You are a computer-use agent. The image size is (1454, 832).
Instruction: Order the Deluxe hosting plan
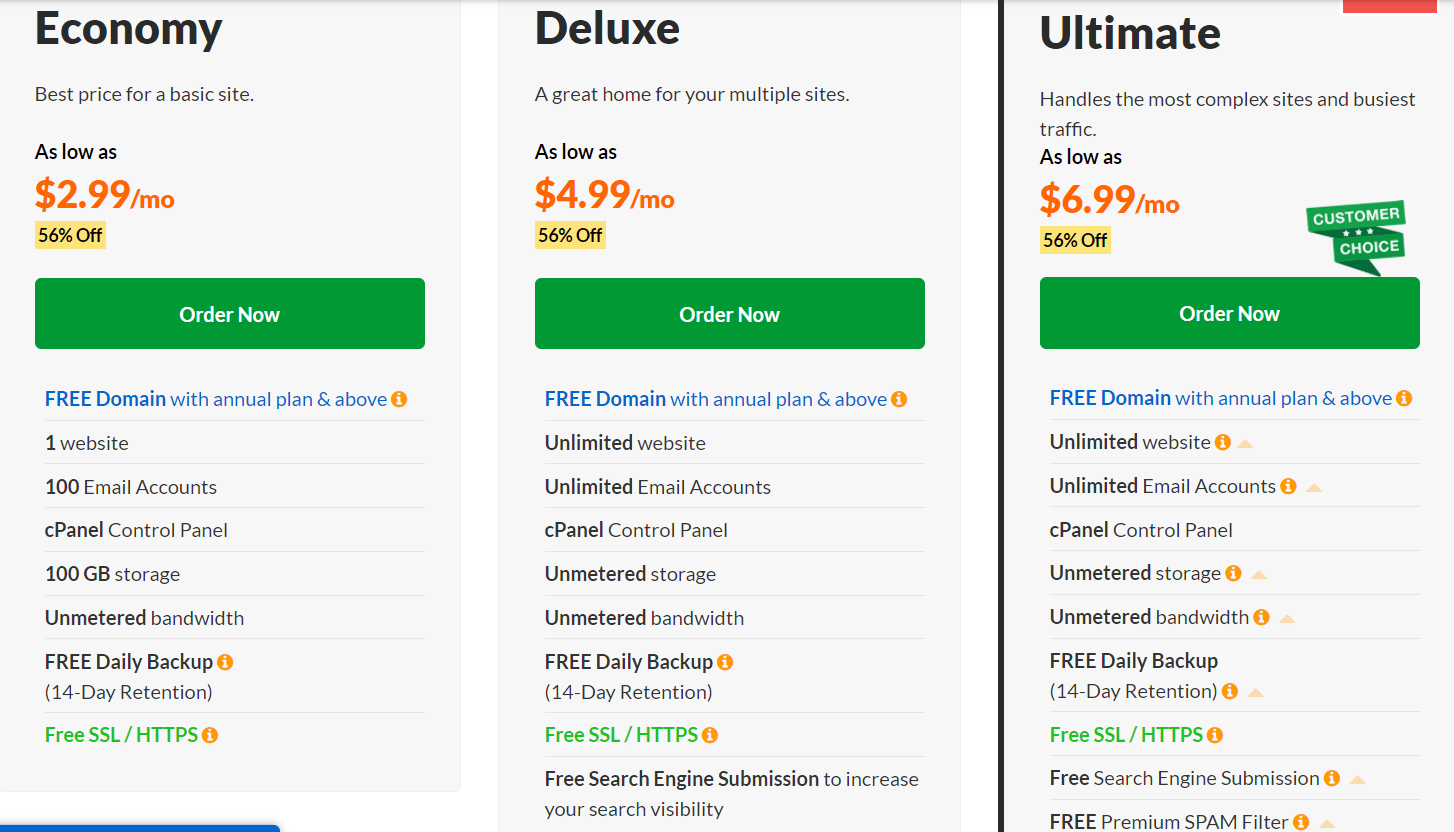point(730,314)
